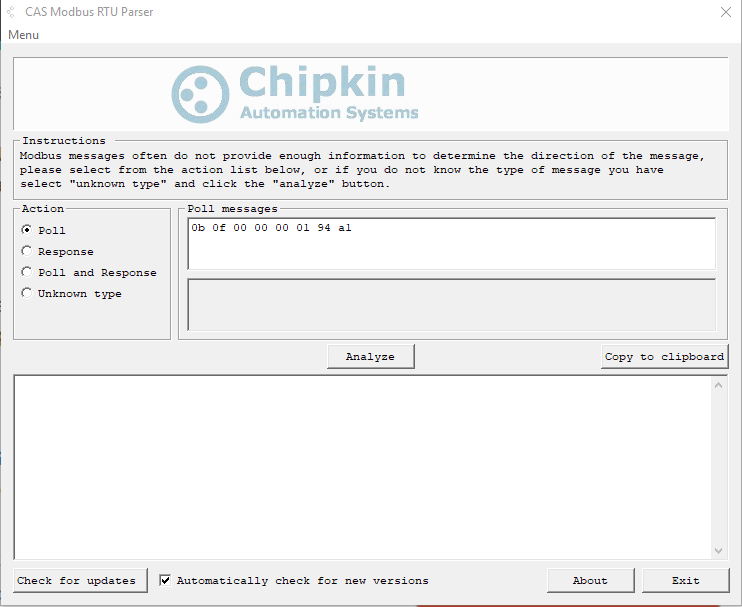The width and height of the screenshot is (742, 607).
Task: Click the results scrollbar down arrow
Action: [x=718, y=550]
